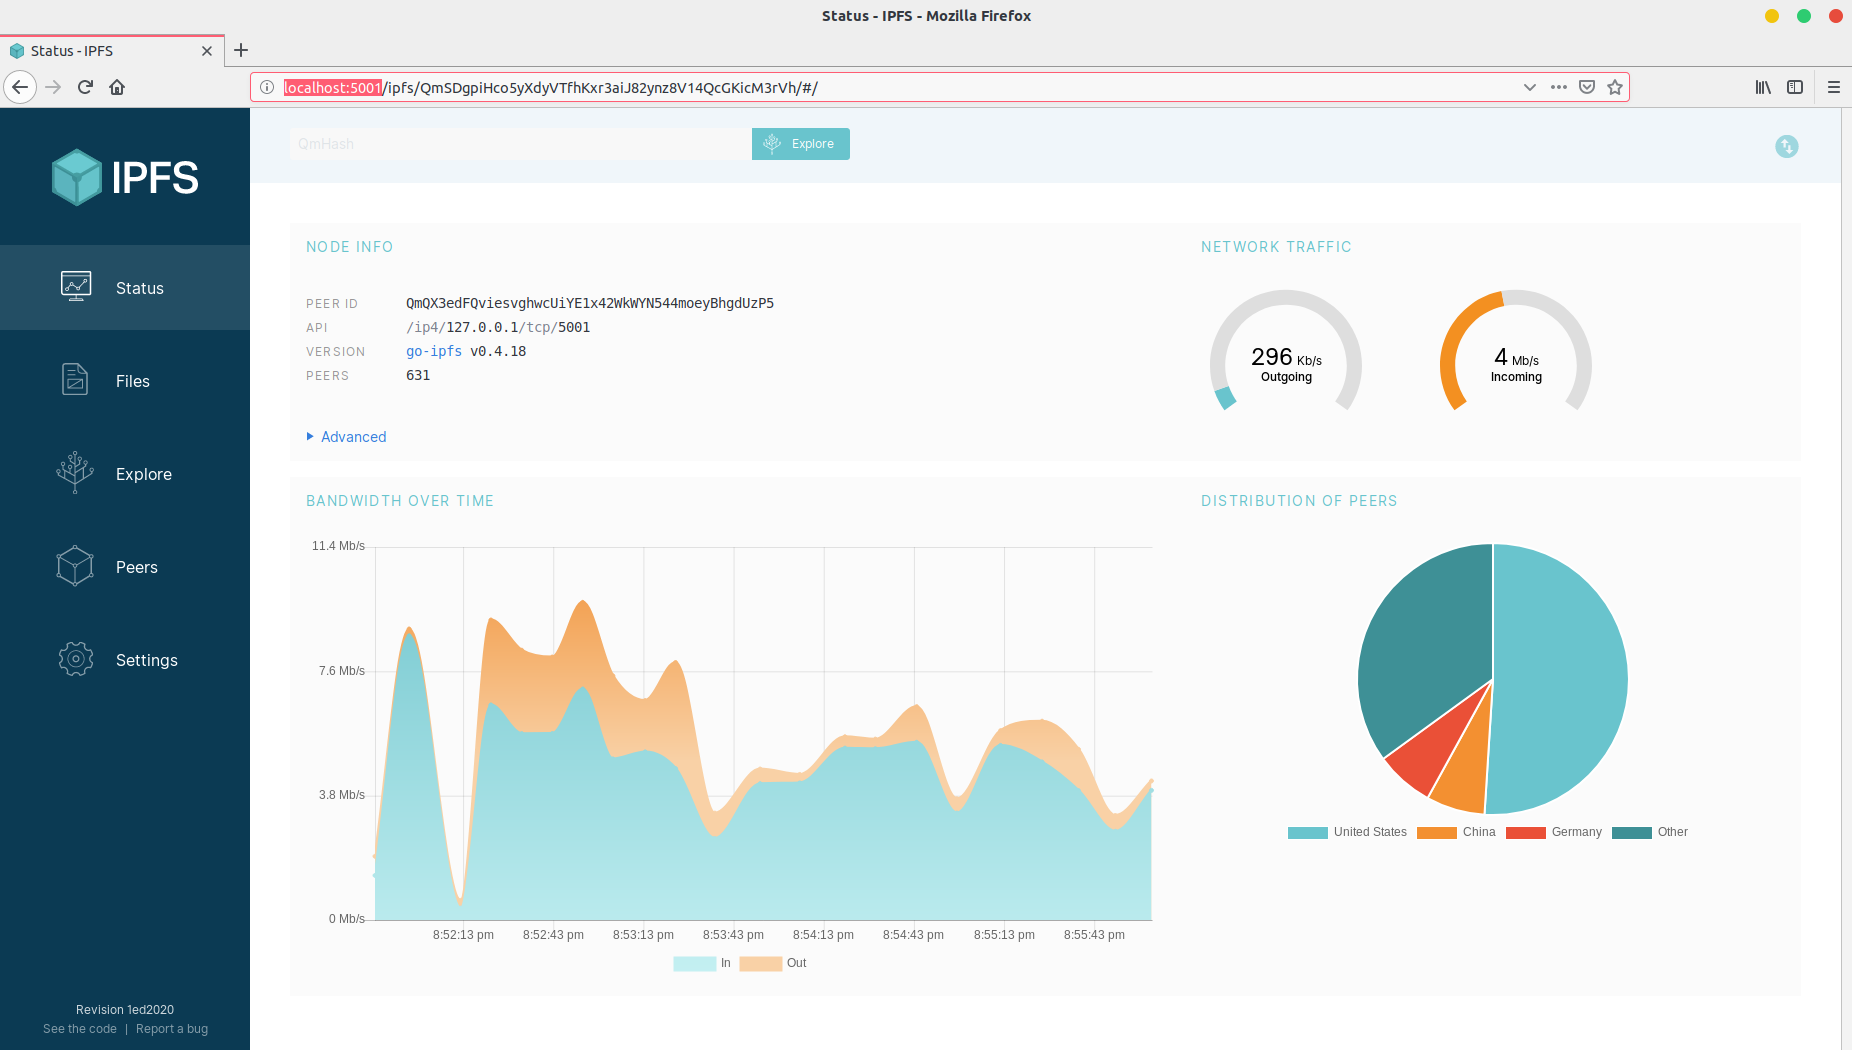Close the Status - IPFS tab

point(207,51)
